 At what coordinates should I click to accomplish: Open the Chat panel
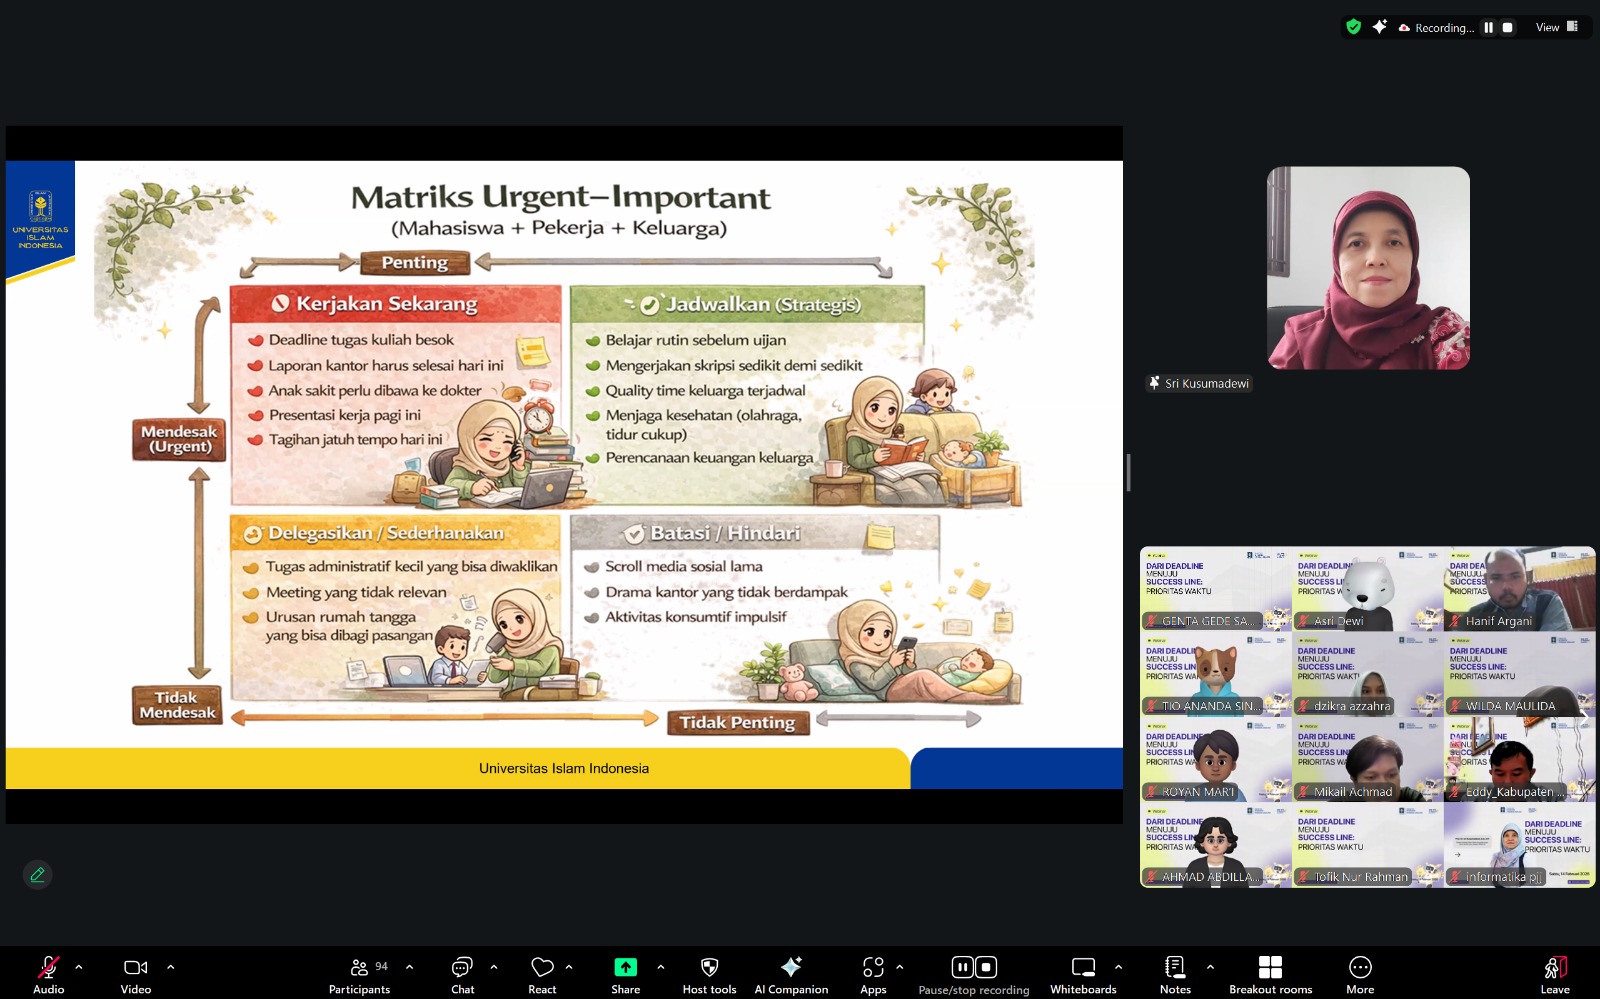[462, 974]
